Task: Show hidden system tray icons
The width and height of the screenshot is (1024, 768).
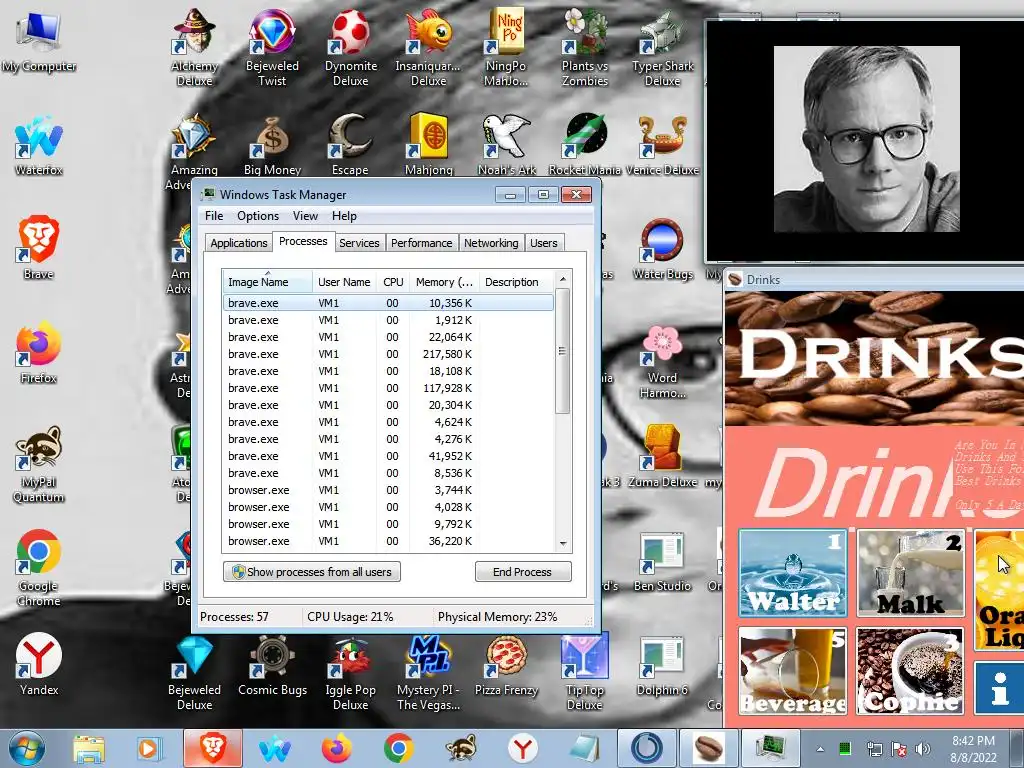Action: 820,749
